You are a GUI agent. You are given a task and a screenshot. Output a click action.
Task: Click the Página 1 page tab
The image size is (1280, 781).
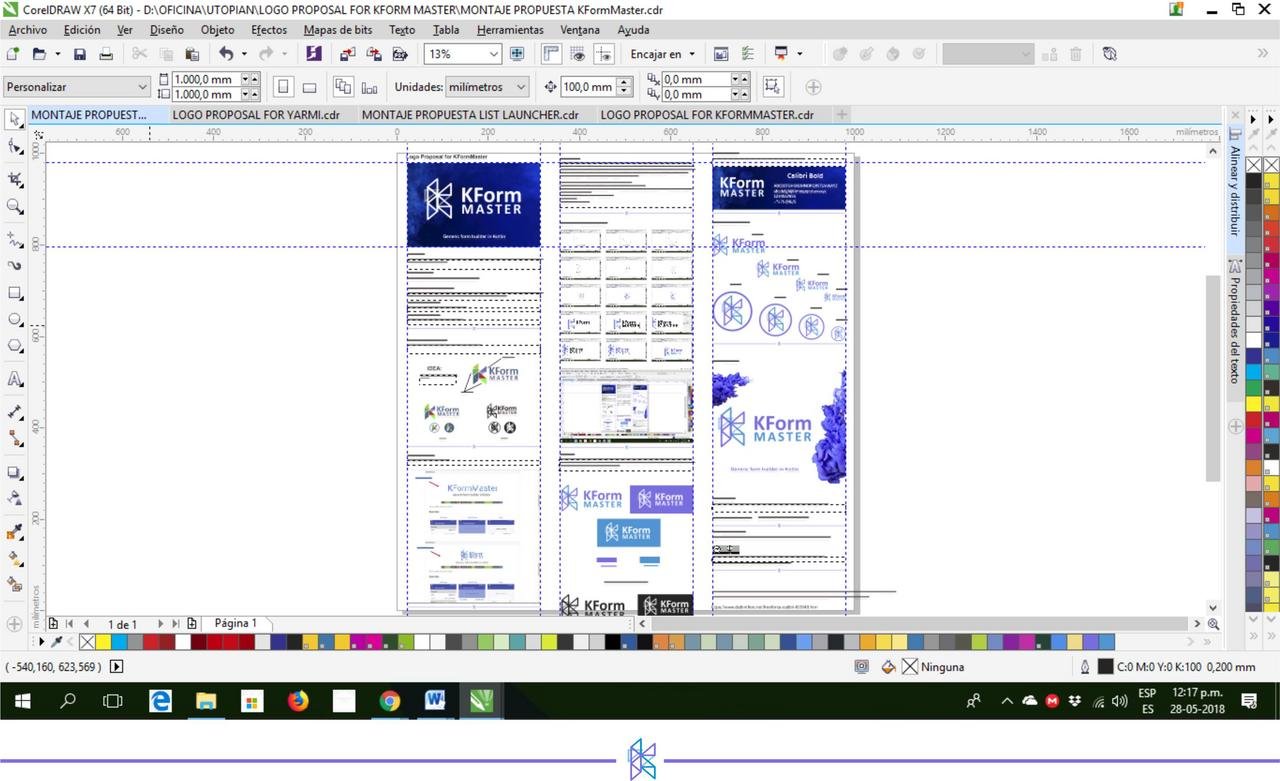point(236,623)
